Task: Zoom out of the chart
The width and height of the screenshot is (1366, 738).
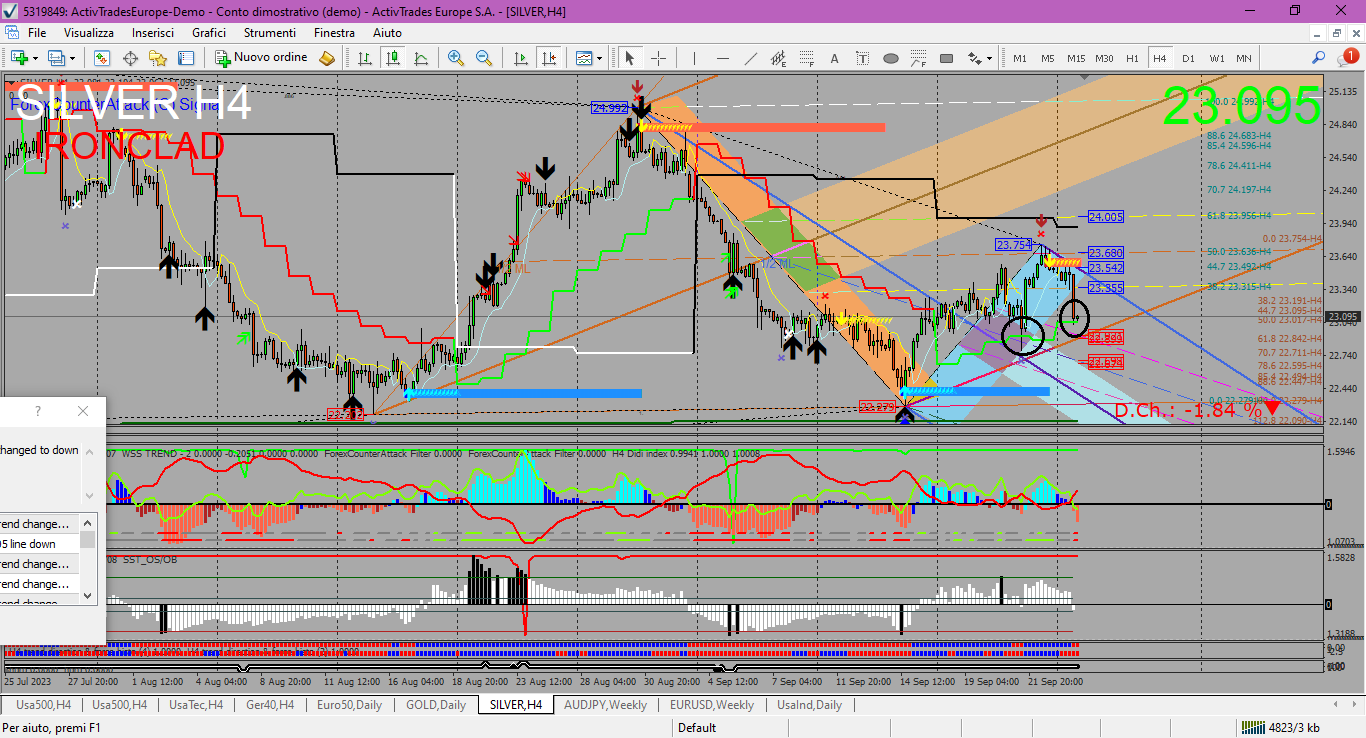Action: (x=484, y=58)
